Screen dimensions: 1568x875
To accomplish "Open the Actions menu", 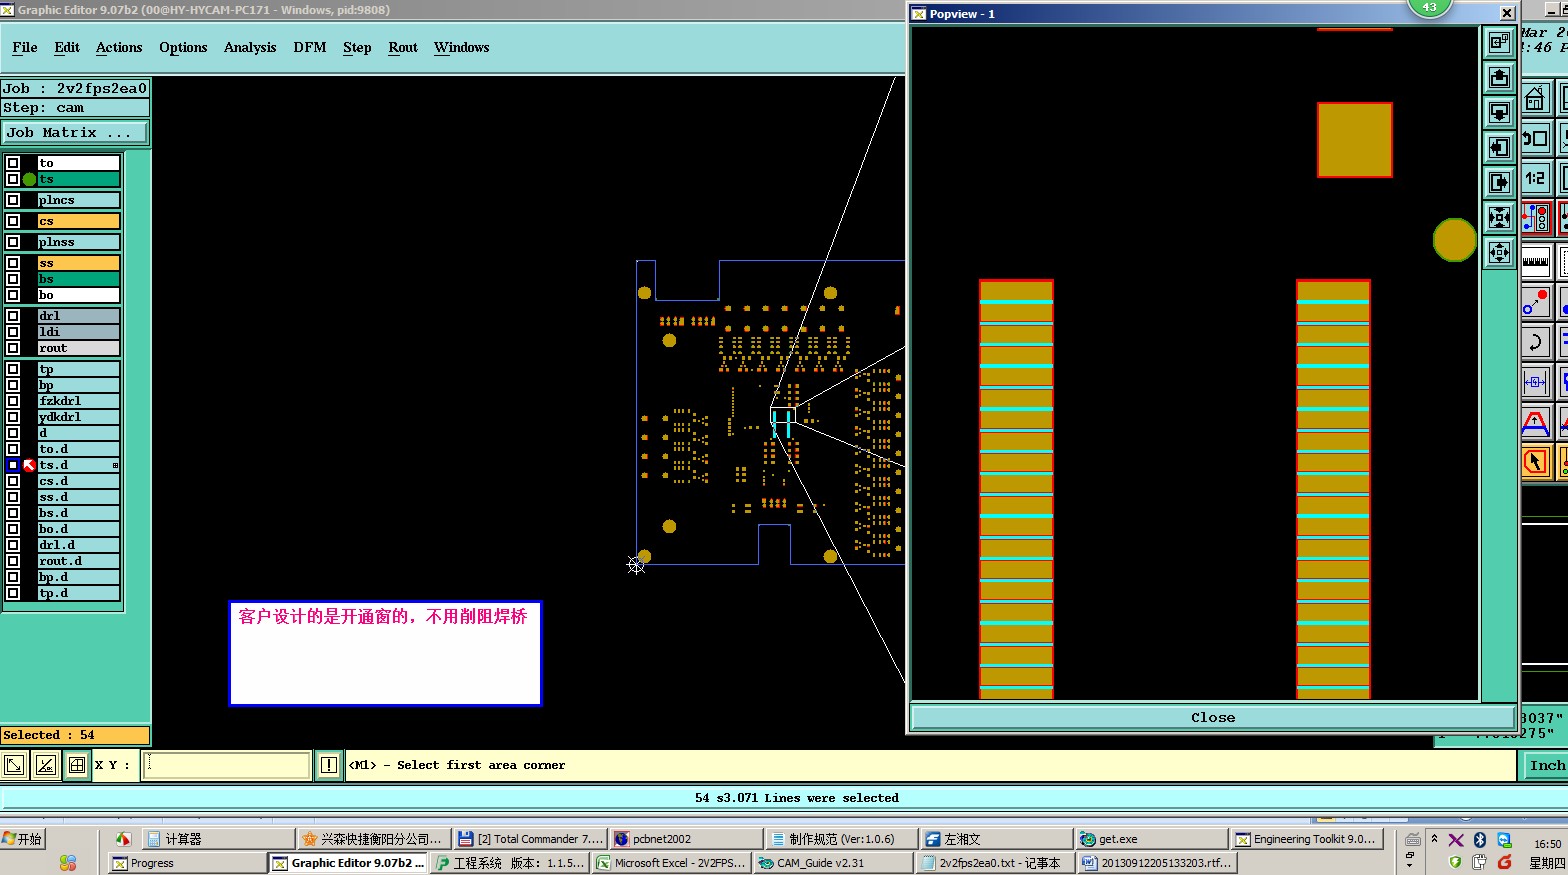I will click(x=119, y=47).
